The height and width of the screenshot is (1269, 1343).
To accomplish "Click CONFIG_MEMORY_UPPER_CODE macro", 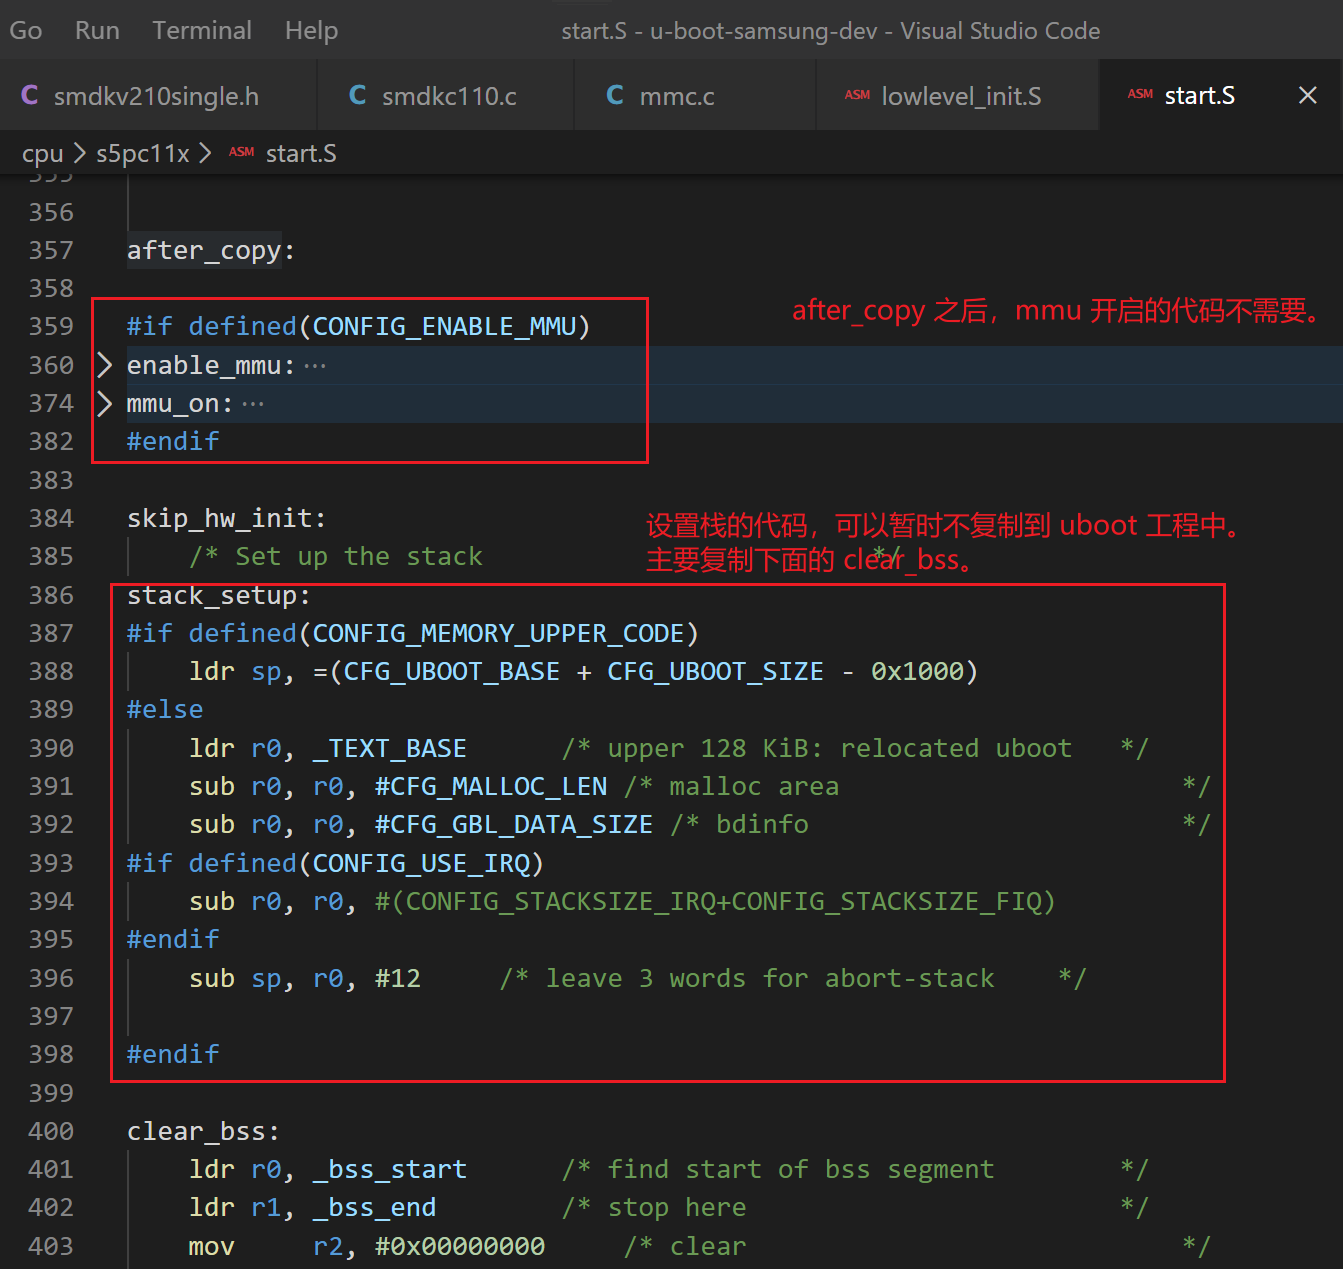I will pos(498,634).
